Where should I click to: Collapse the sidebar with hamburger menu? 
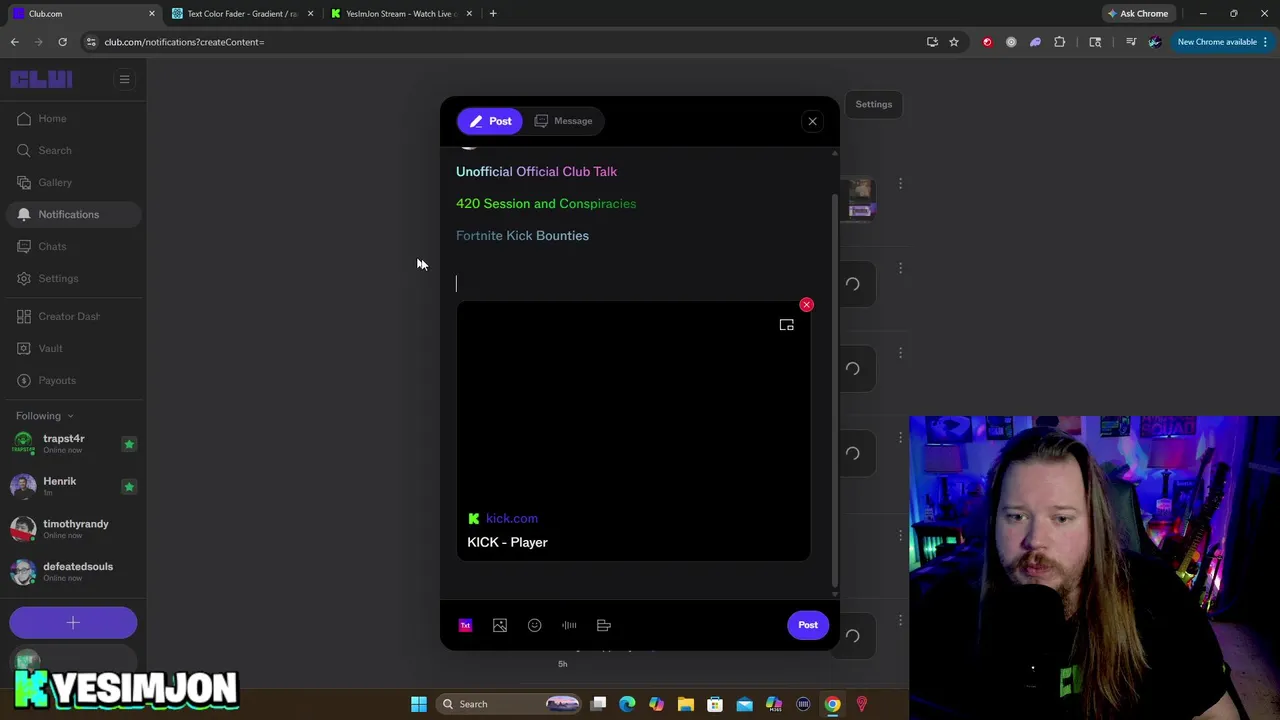tap(125, 79)
